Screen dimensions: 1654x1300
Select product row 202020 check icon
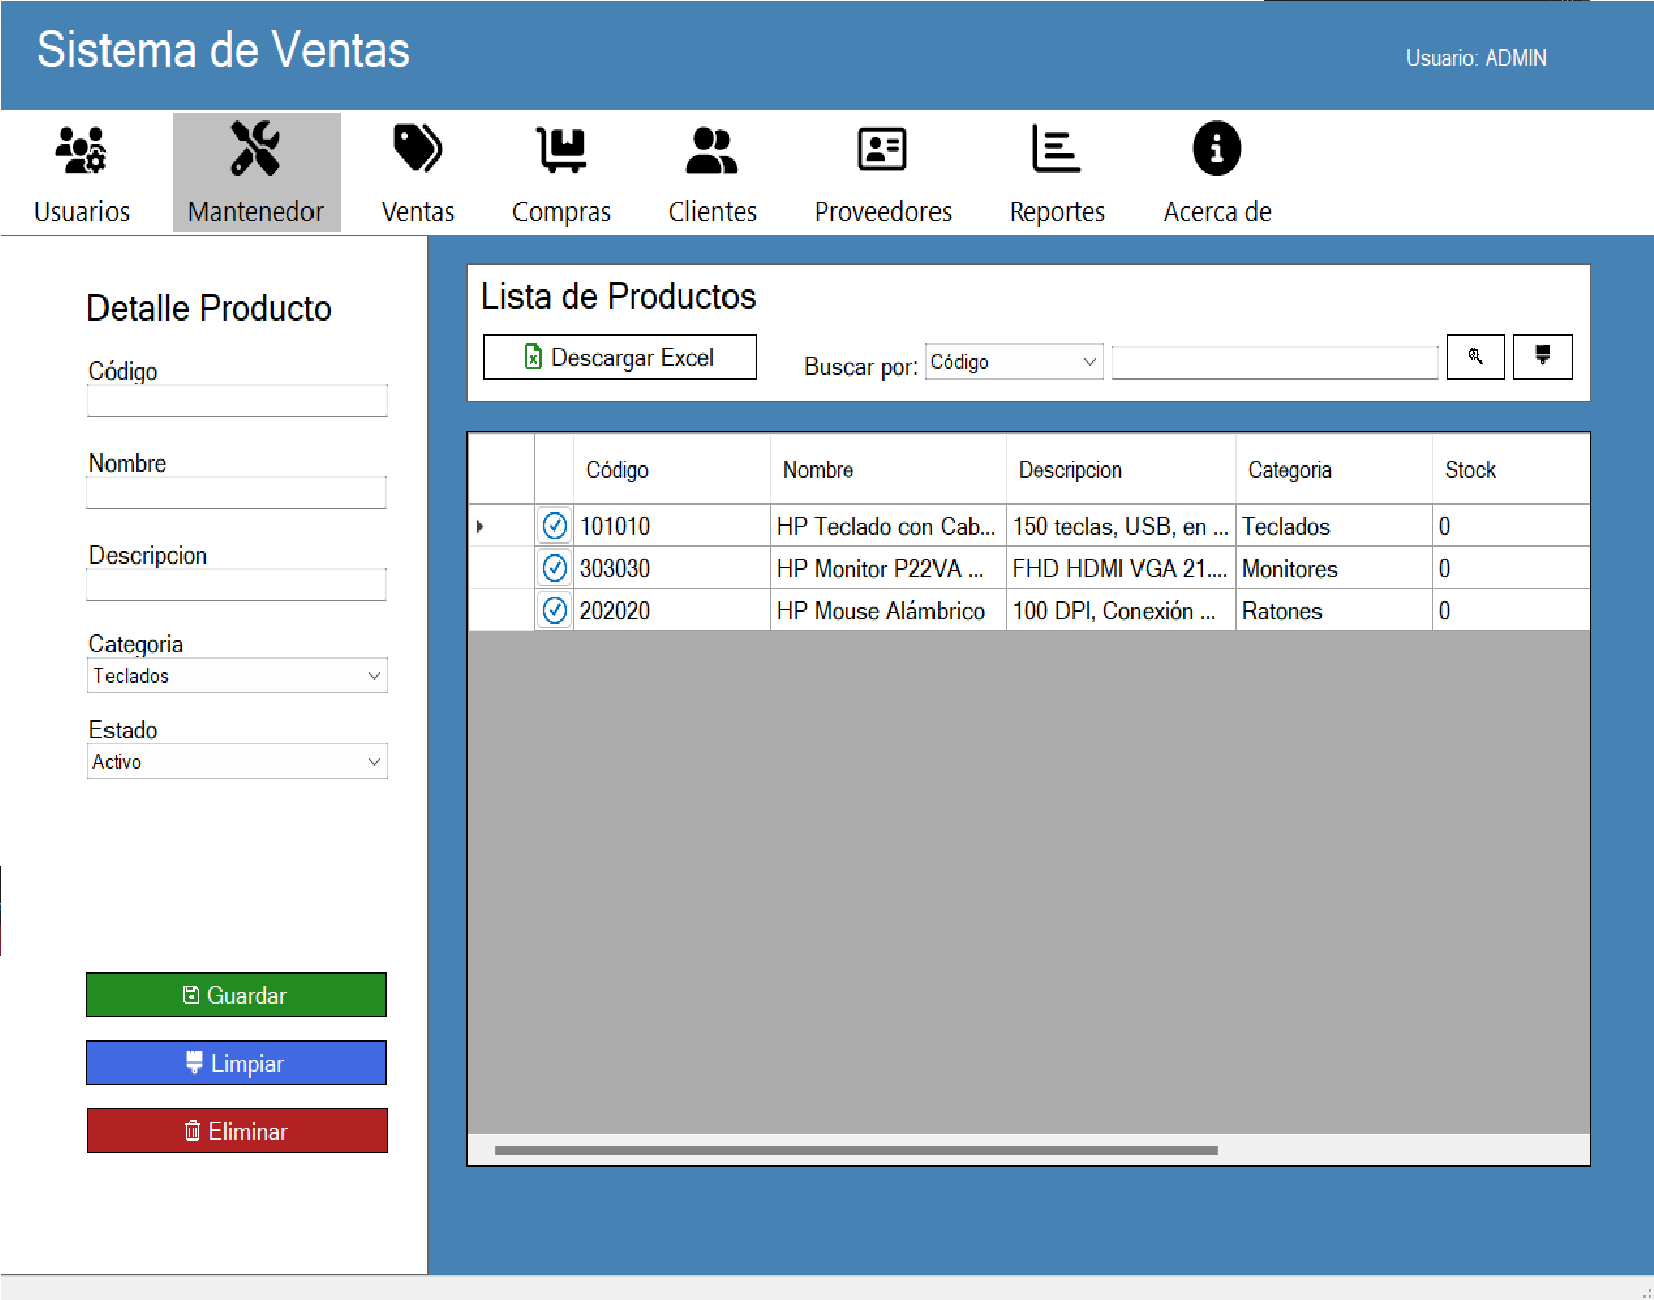click(554, 610)
